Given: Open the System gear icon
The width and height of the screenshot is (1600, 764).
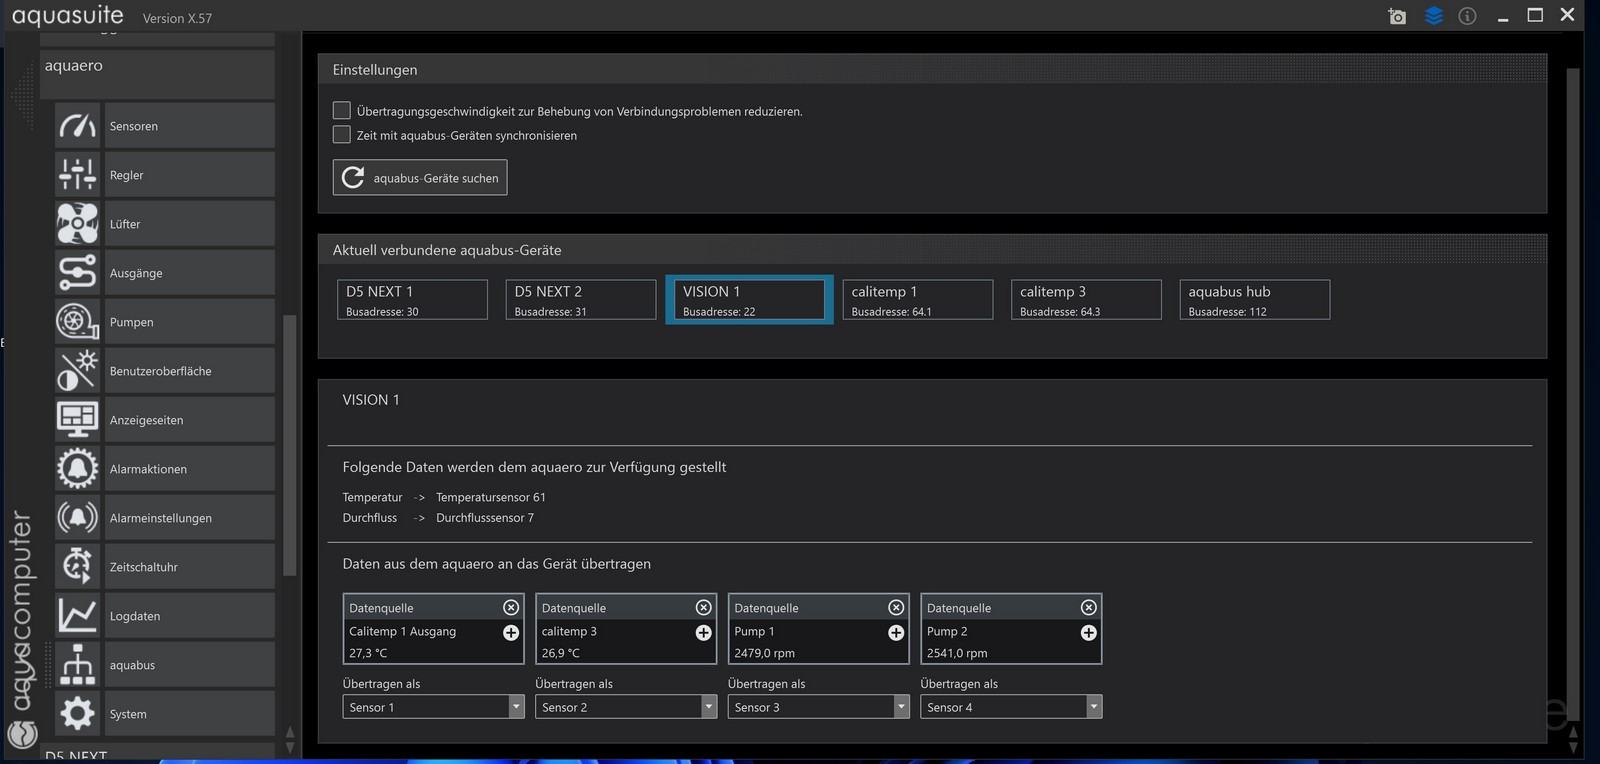Looking at the screenshot, I should (x=78, y=714).
